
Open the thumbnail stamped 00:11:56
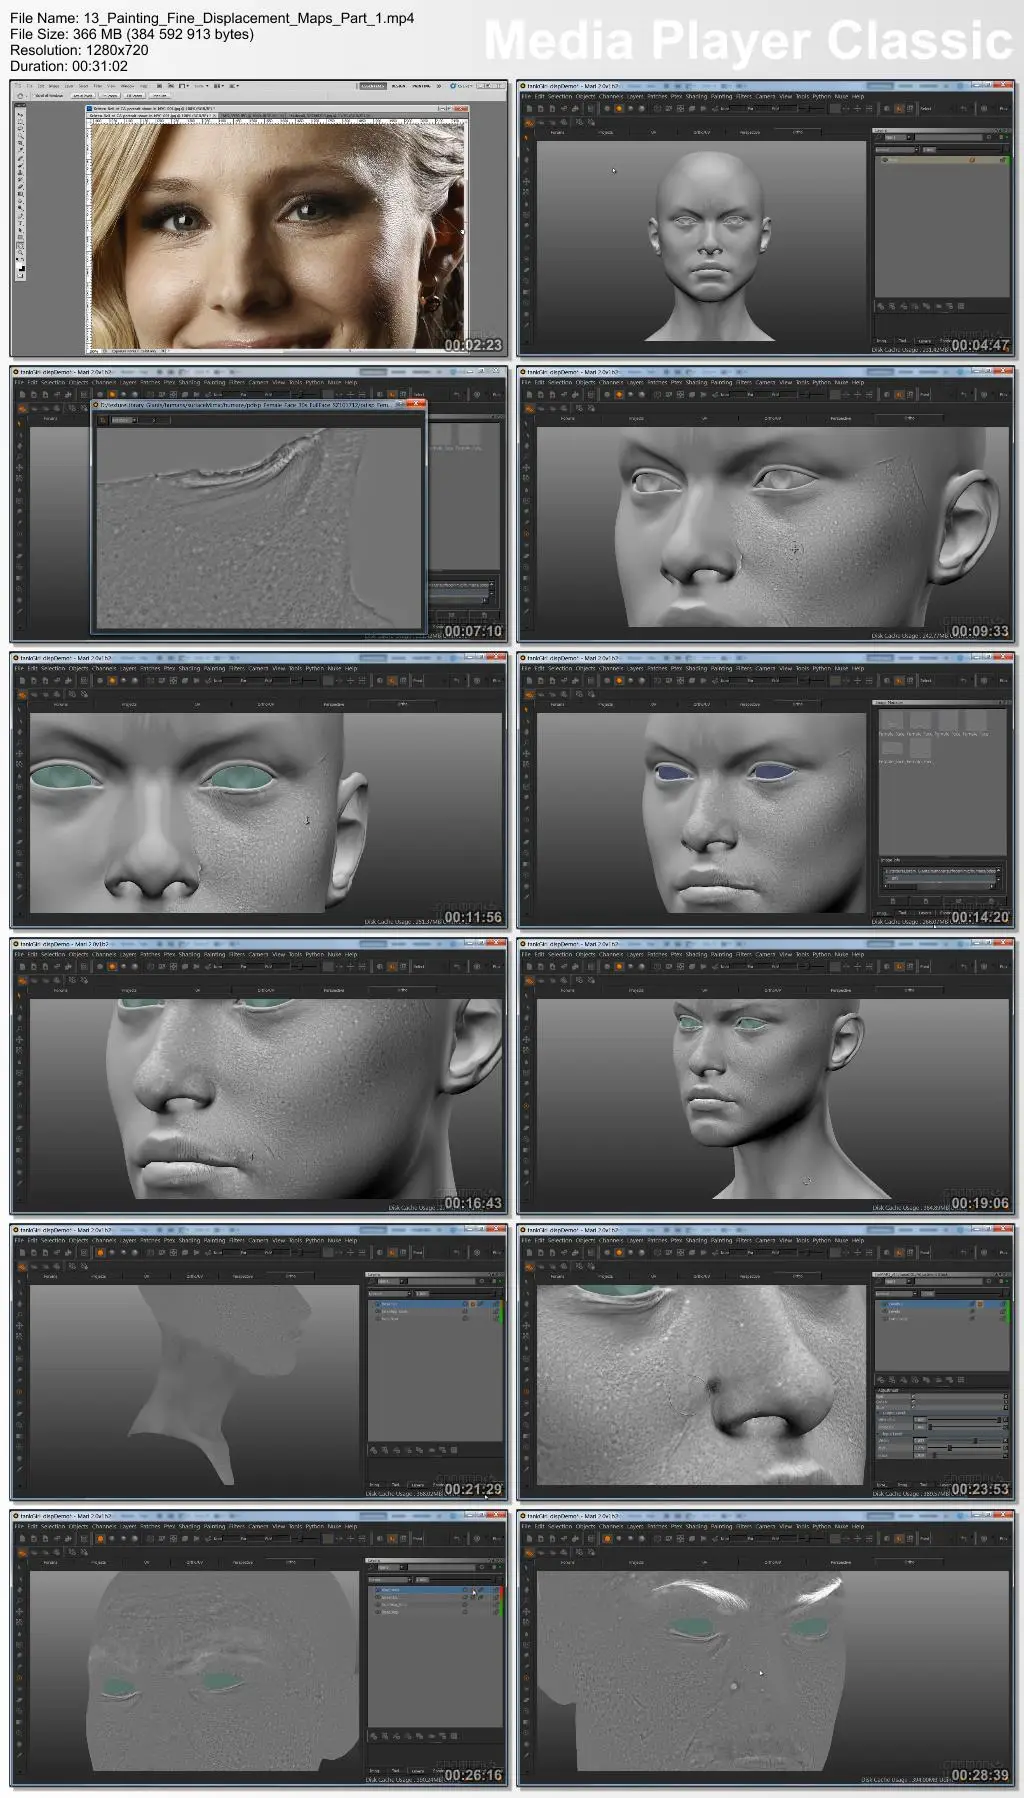pos(258,790)
